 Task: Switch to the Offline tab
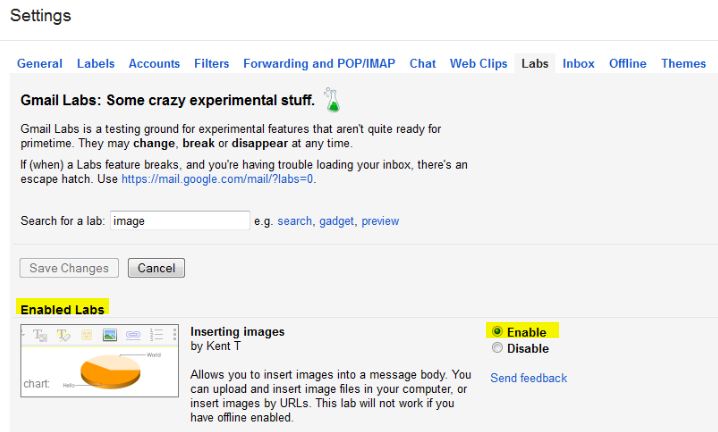[628, 64]
